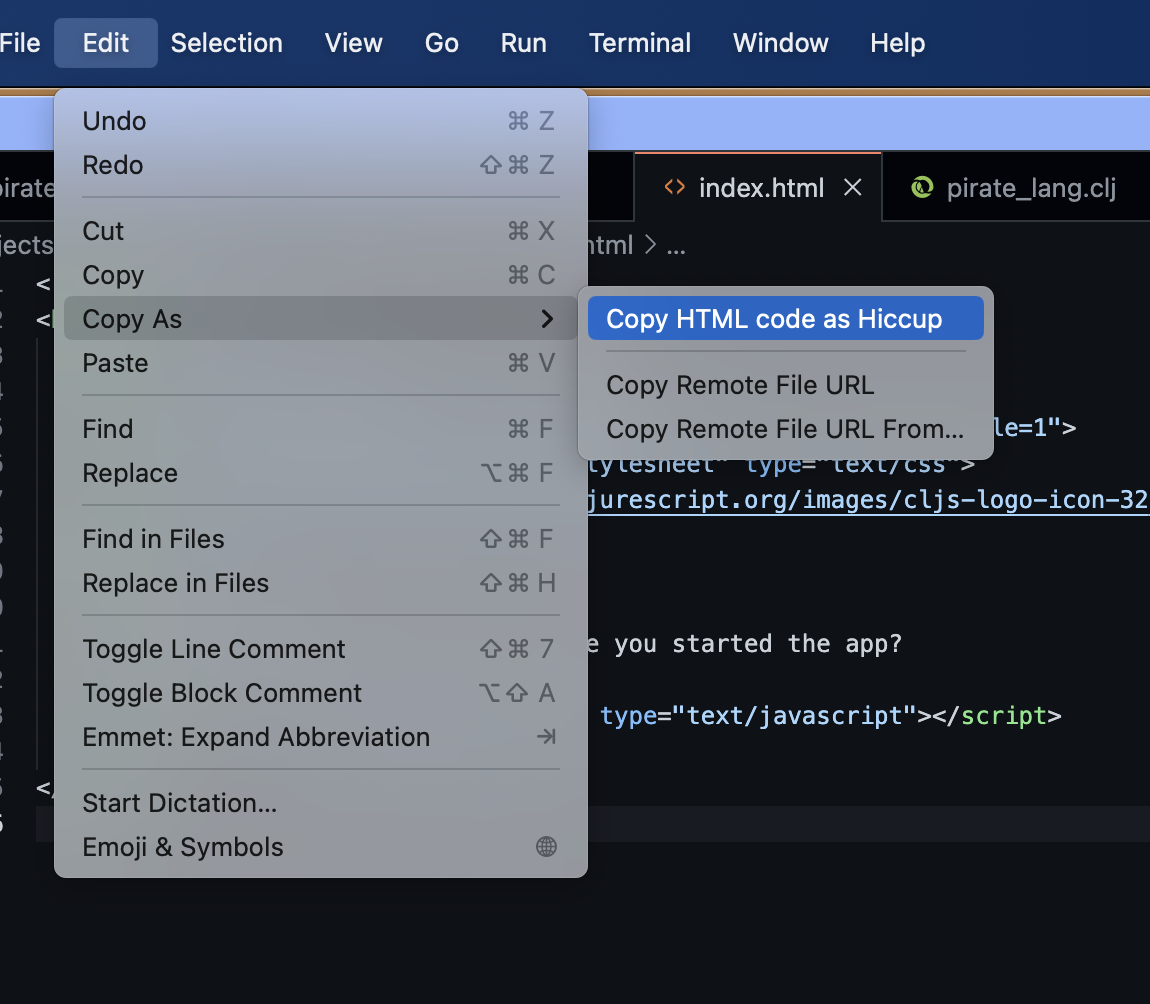Click the globe icon beside Emoji & Symbols

point(546,847)
